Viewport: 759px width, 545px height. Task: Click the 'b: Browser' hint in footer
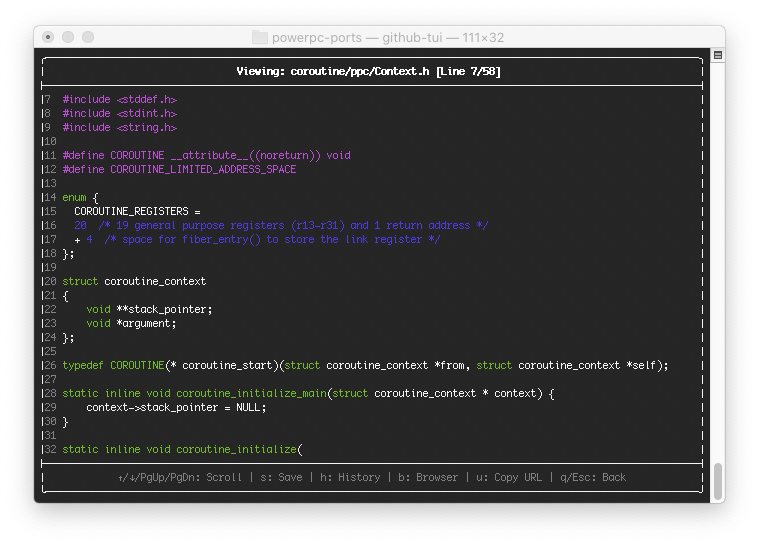point(428,477)
